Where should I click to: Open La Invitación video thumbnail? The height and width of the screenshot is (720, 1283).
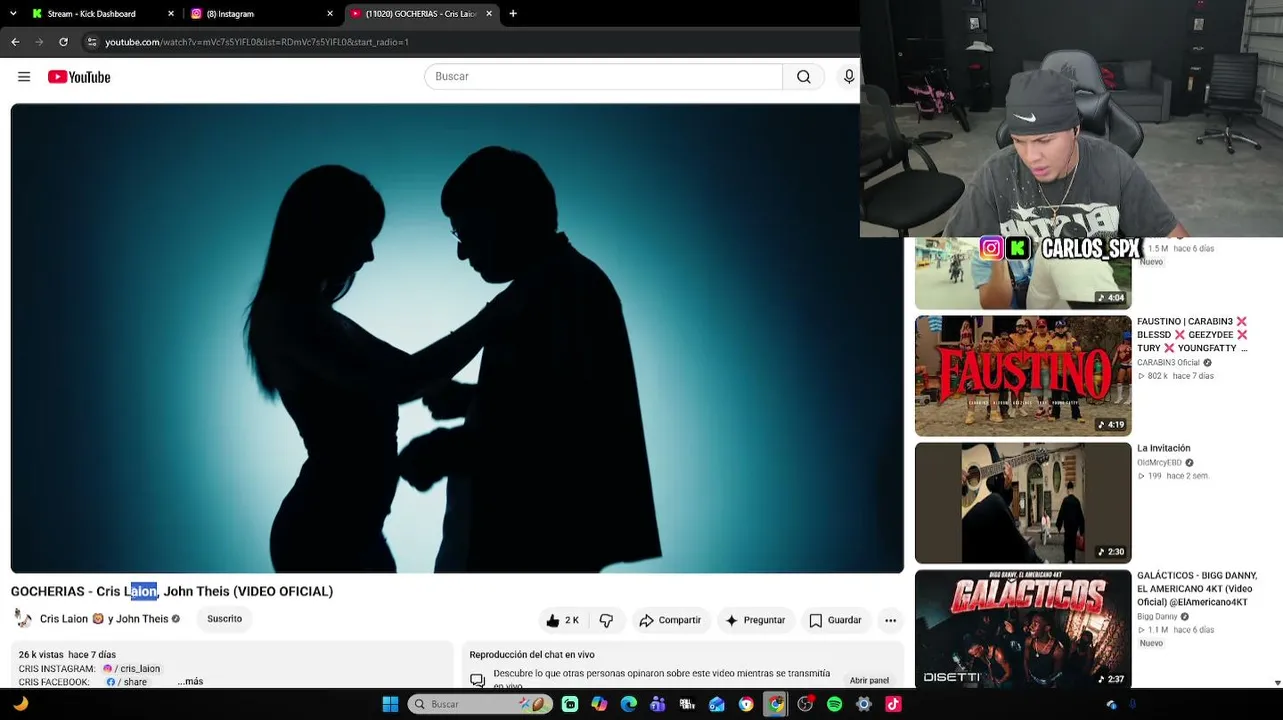[x=1023, y=503]
